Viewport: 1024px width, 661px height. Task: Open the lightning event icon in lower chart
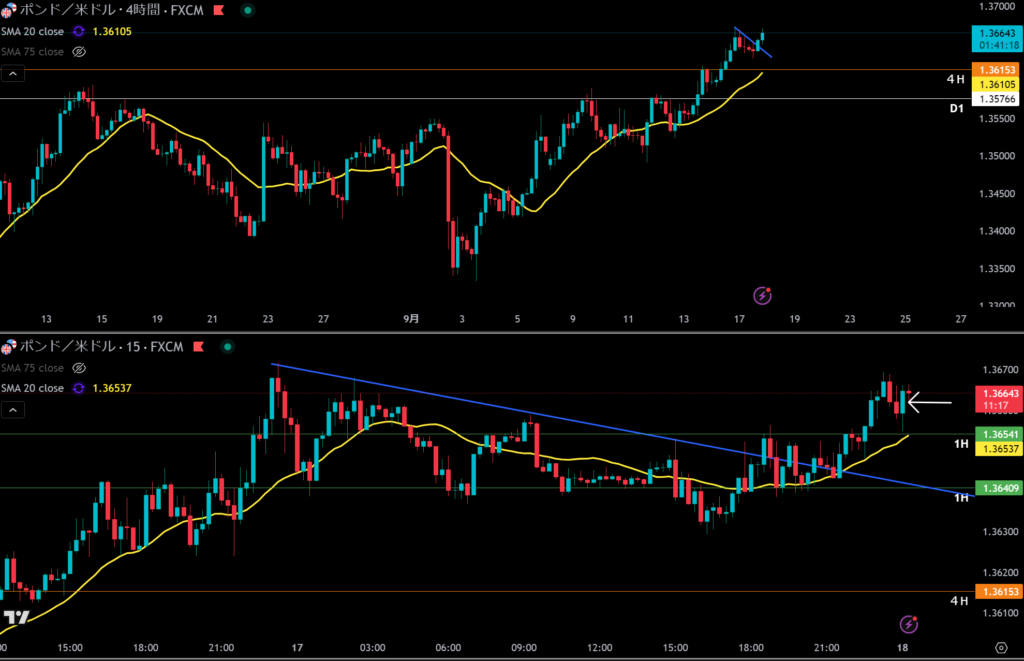[x=909, y=624]
